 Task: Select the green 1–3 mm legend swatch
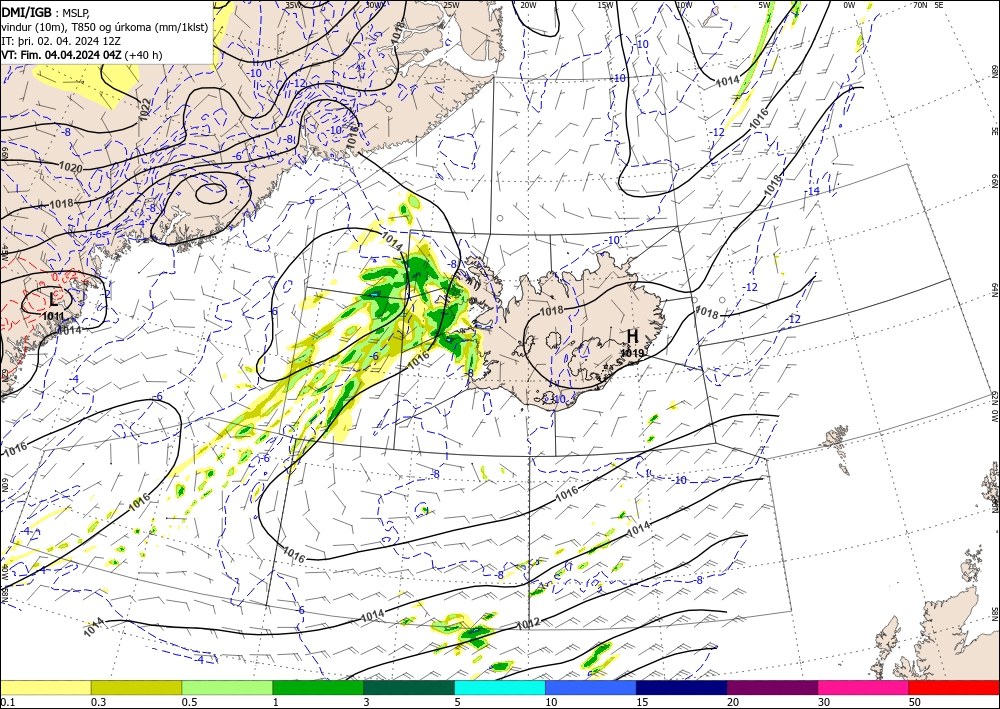[318, 687]
